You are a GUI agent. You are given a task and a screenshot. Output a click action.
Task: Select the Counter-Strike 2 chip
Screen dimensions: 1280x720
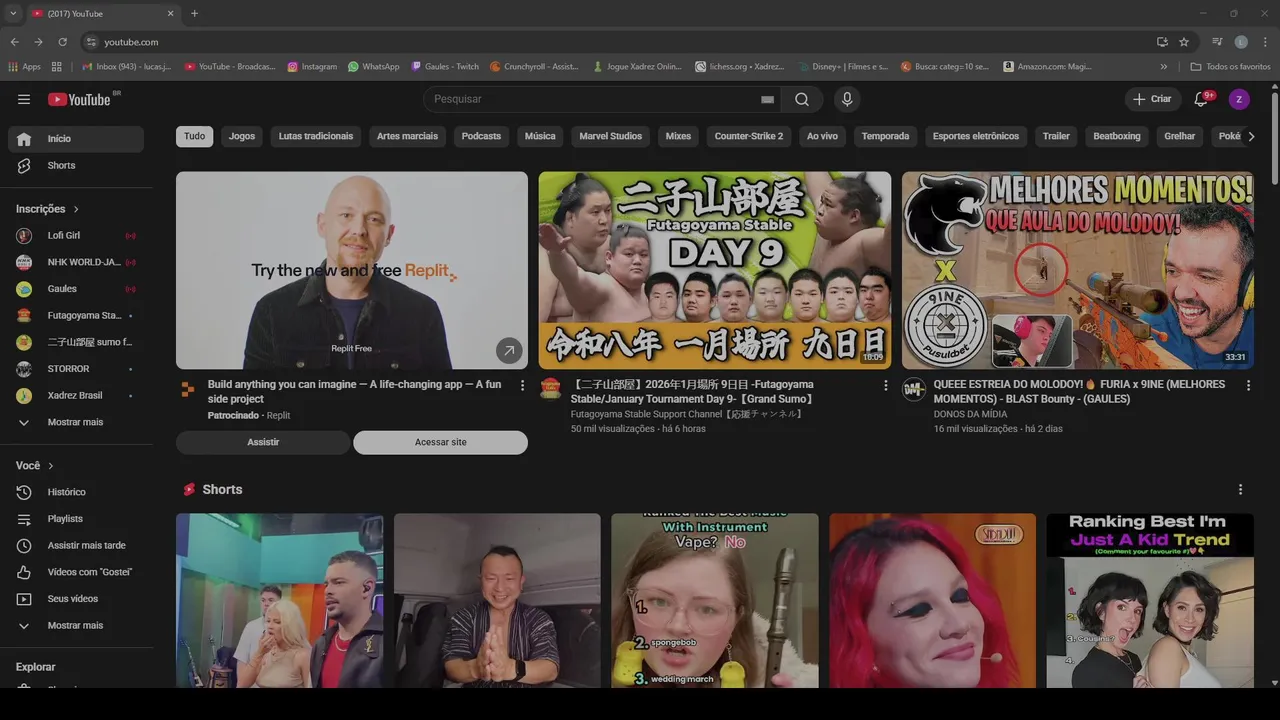click(749, 136)
